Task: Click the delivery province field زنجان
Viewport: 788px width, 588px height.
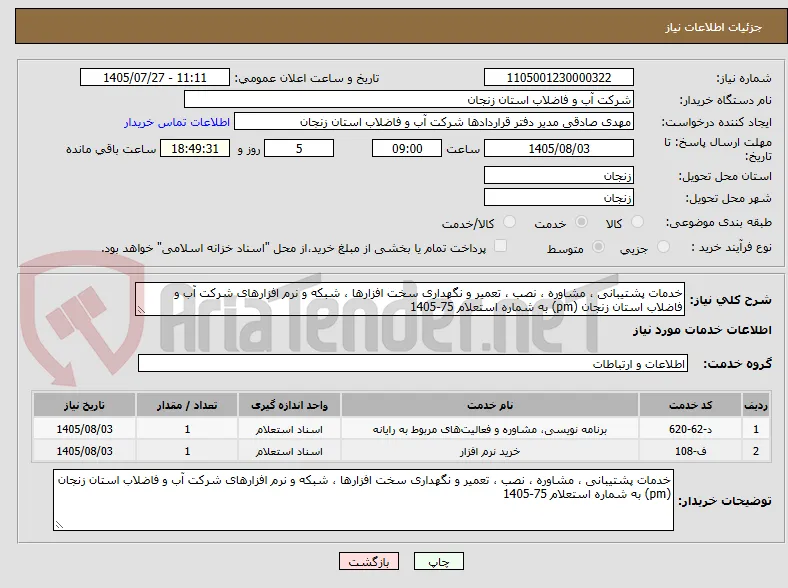Action: click(x=559, y=175)
